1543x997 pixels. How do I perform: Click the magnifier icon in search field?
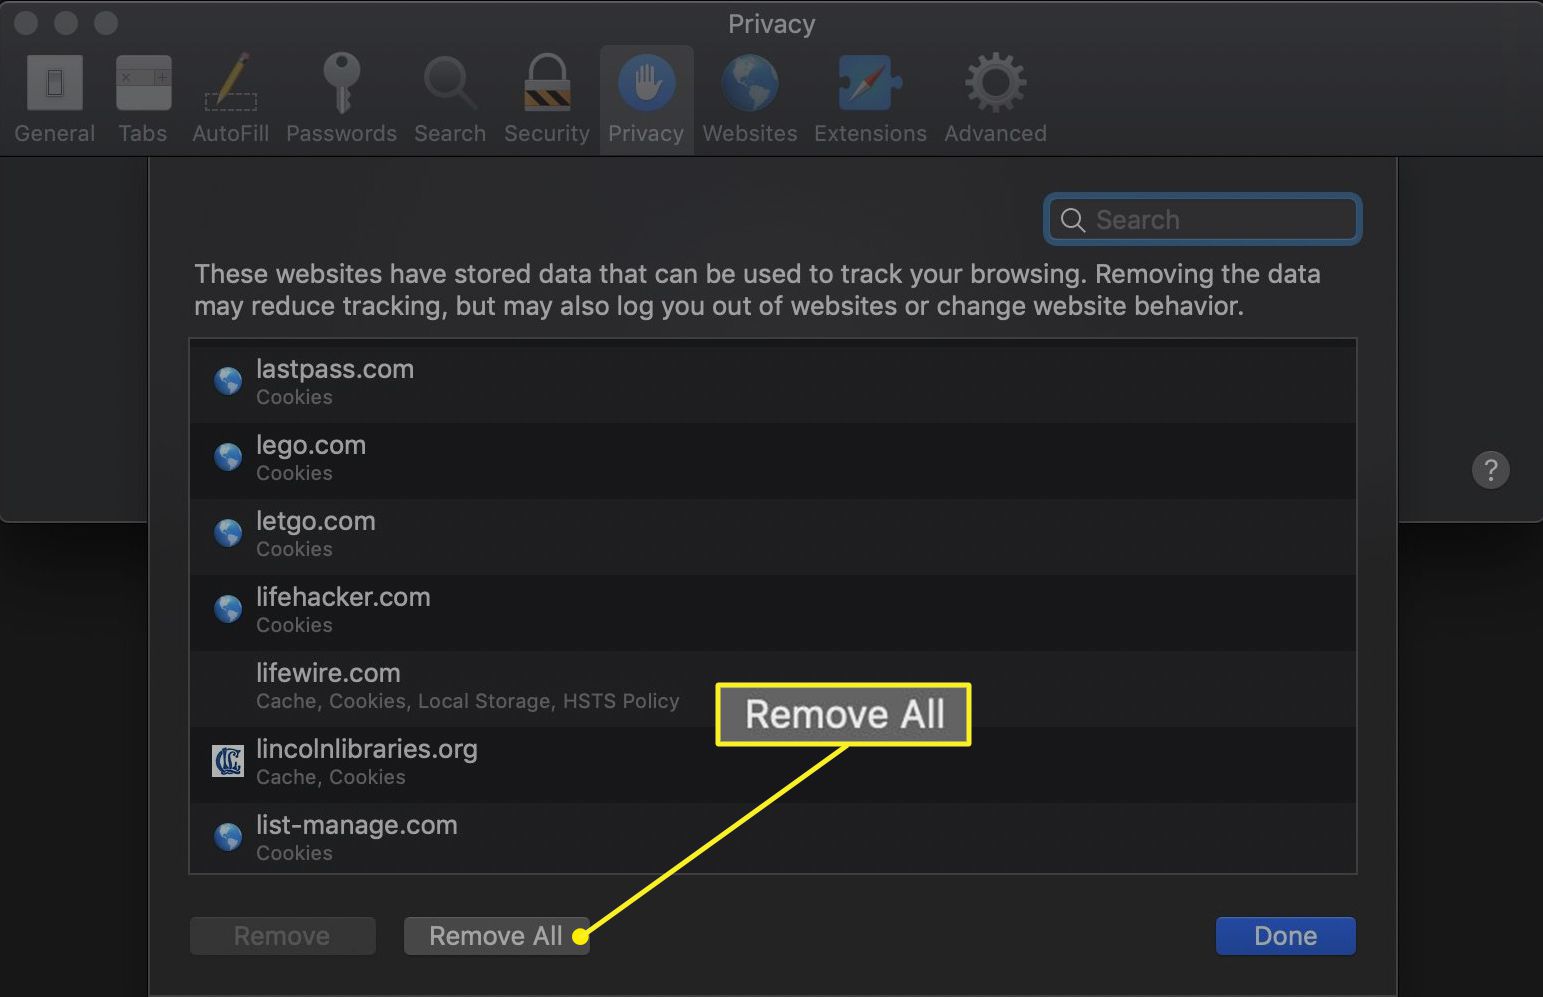[x=1073, y=220]
